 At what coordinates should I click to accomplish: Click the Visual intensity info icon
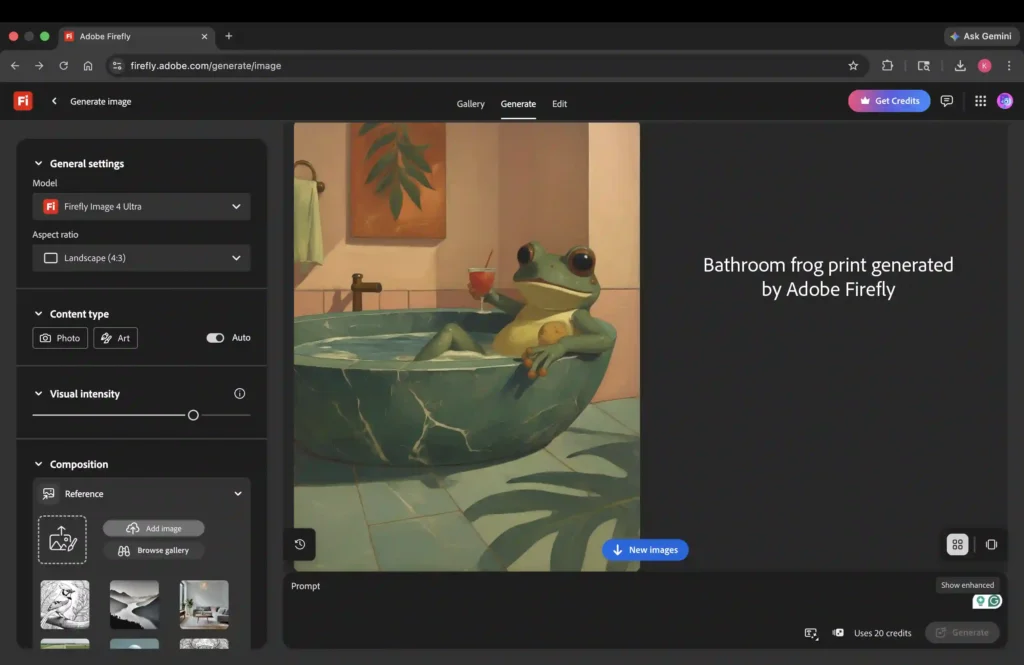click(x=239, y=394)
